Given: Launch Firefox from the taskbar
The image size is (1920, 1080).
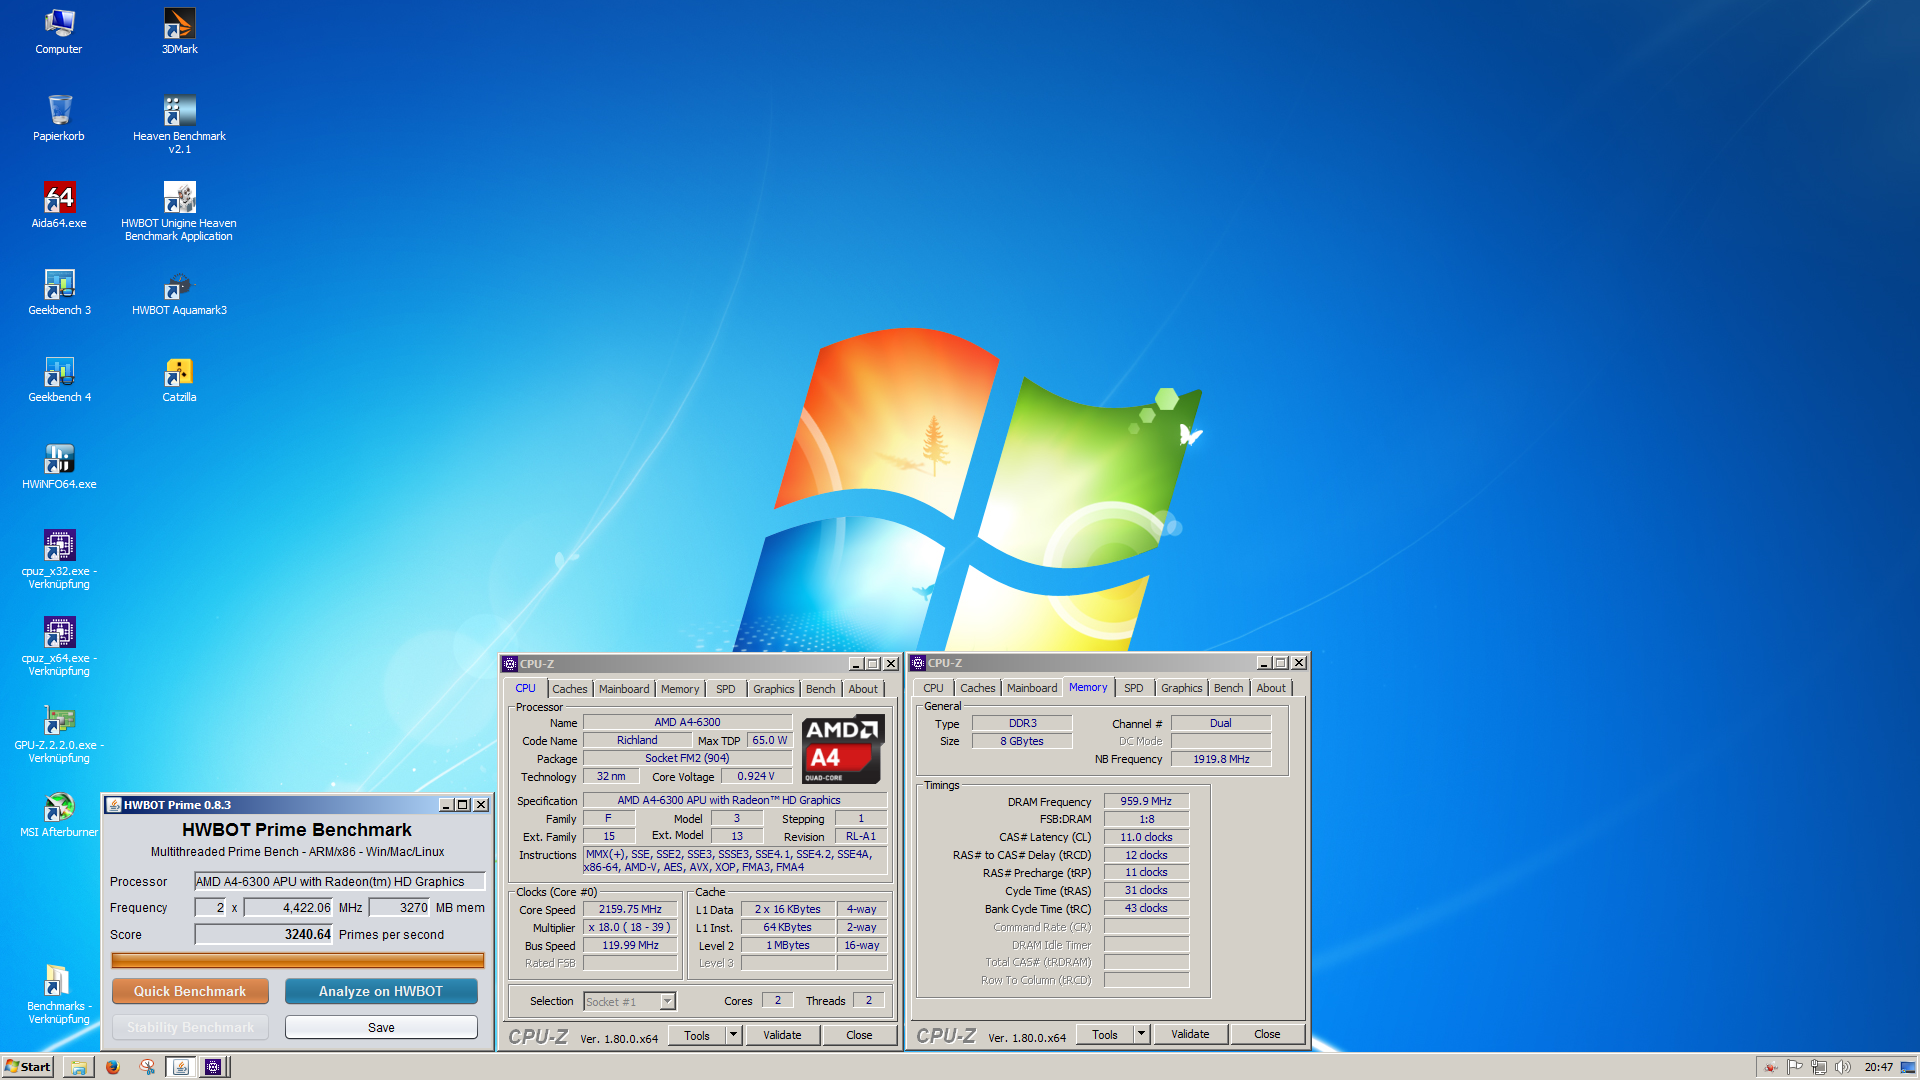Looking at the screenshot, I should 113,1067.
